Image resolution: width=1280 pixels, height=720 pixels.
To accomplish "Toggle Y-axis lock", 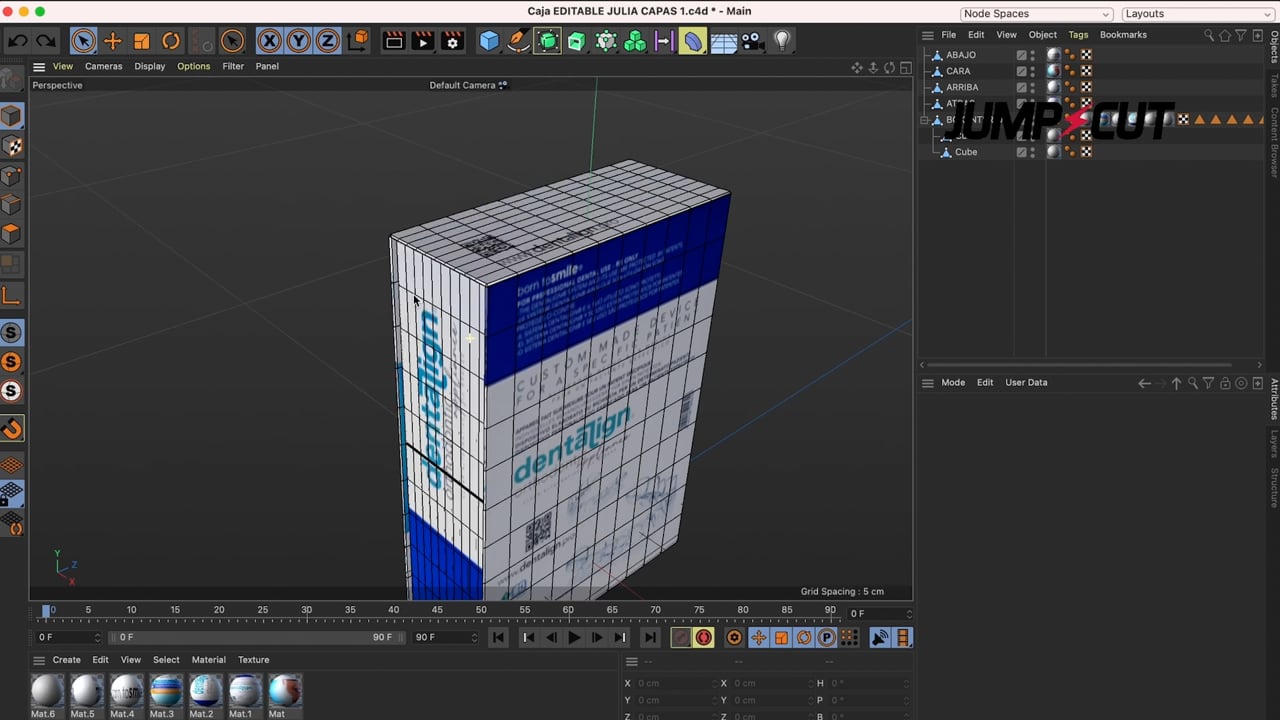I will click(x=298, y=41).
